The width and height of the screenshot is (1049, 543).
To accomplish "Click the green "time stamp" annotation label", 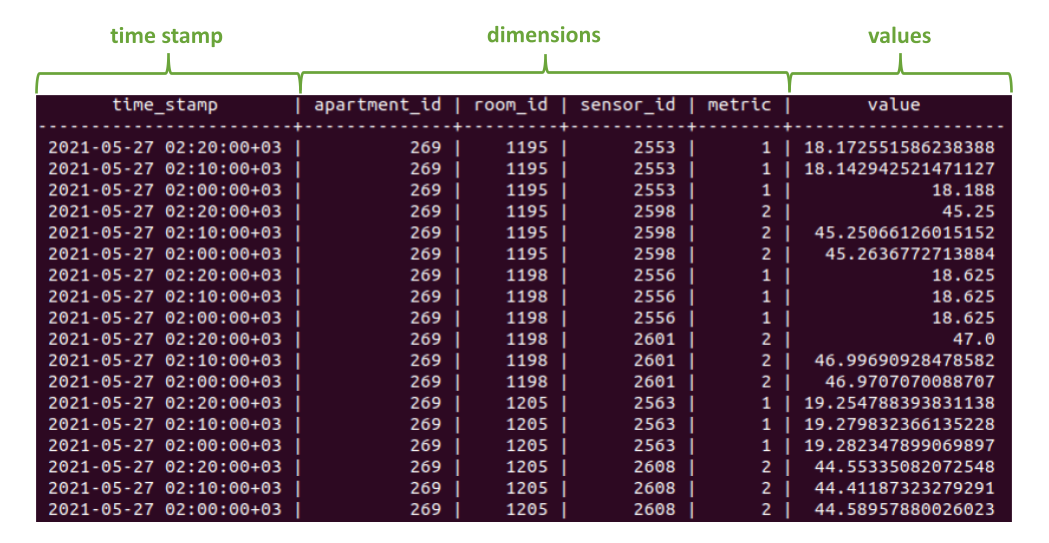I will coord(166,36).
